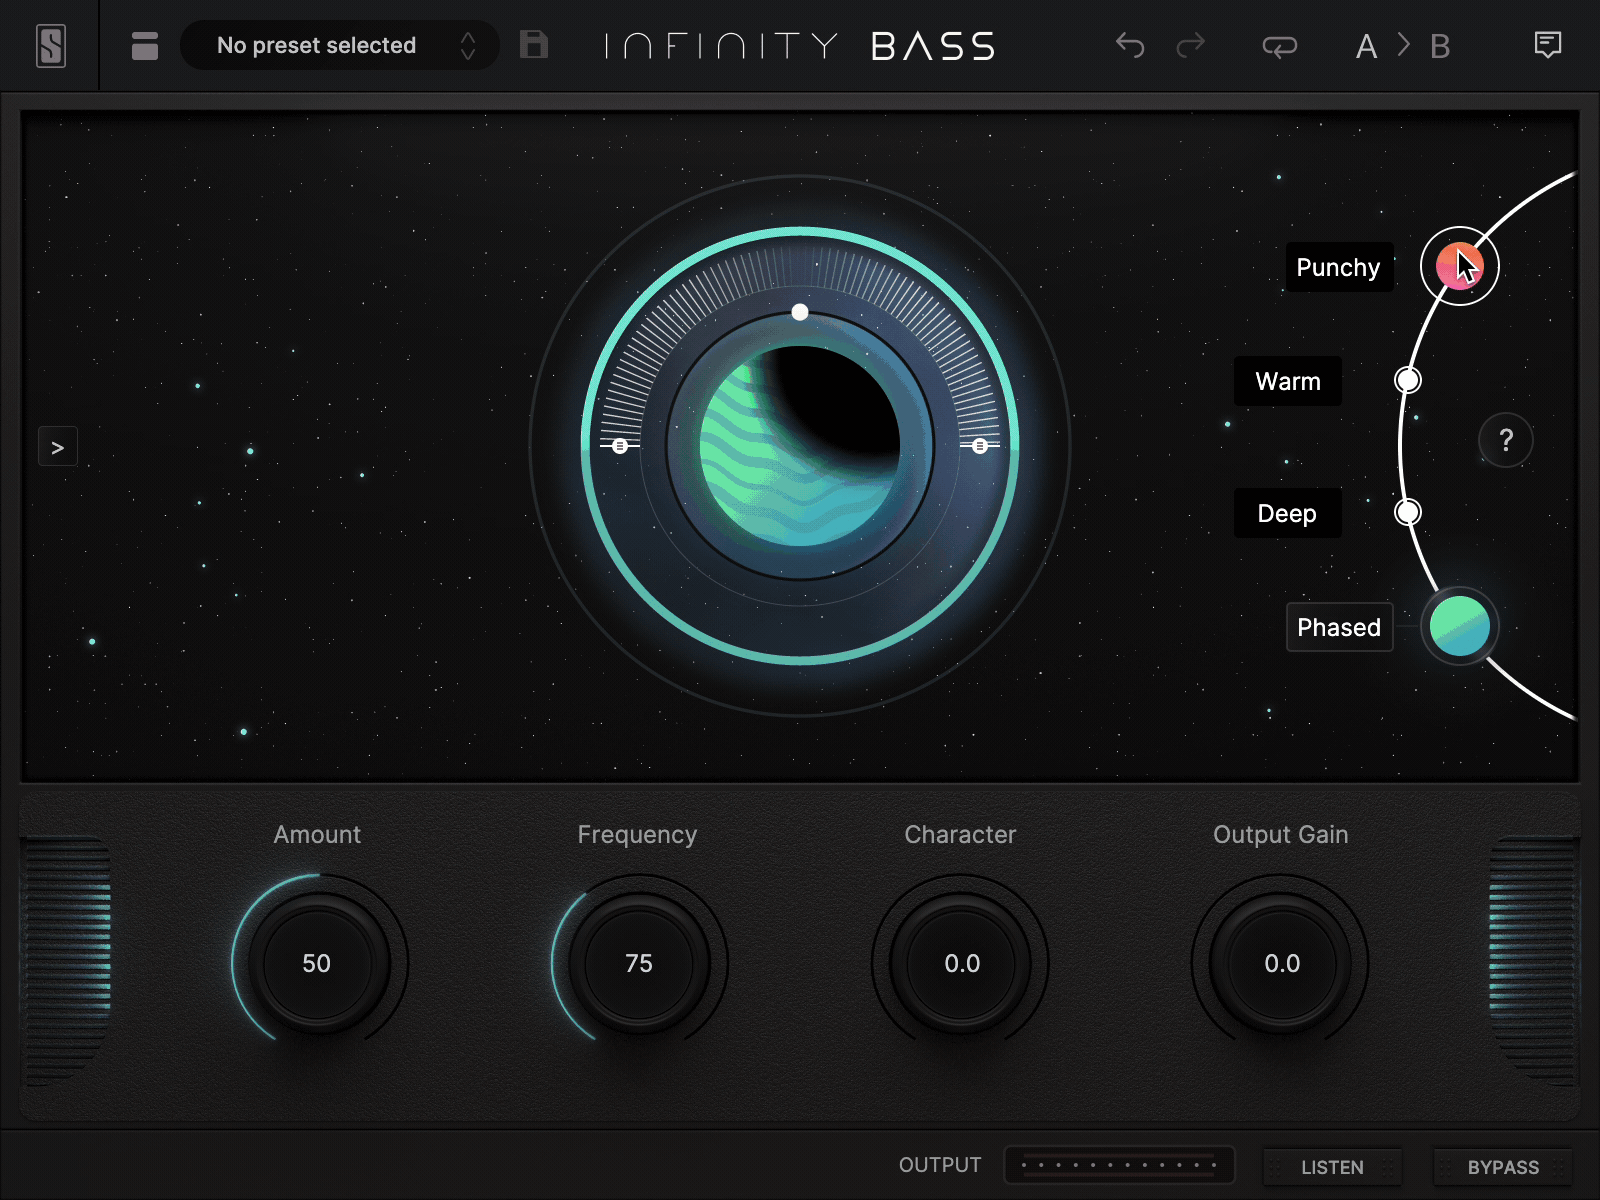Select the Deep mode point
This screenshot has width=1600, height=1200.
point(1408,512)
